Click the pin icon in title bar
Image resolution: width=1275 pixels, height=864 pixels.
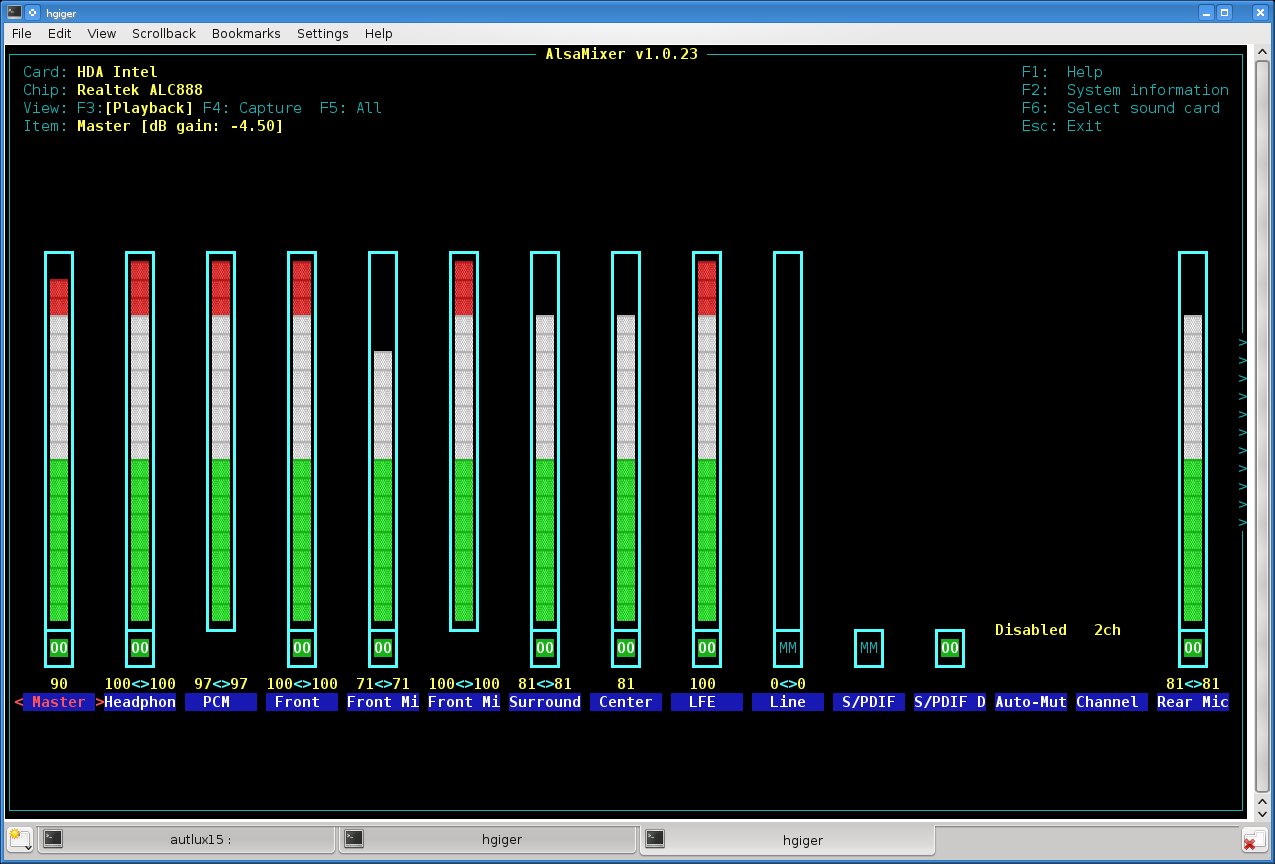32,11
